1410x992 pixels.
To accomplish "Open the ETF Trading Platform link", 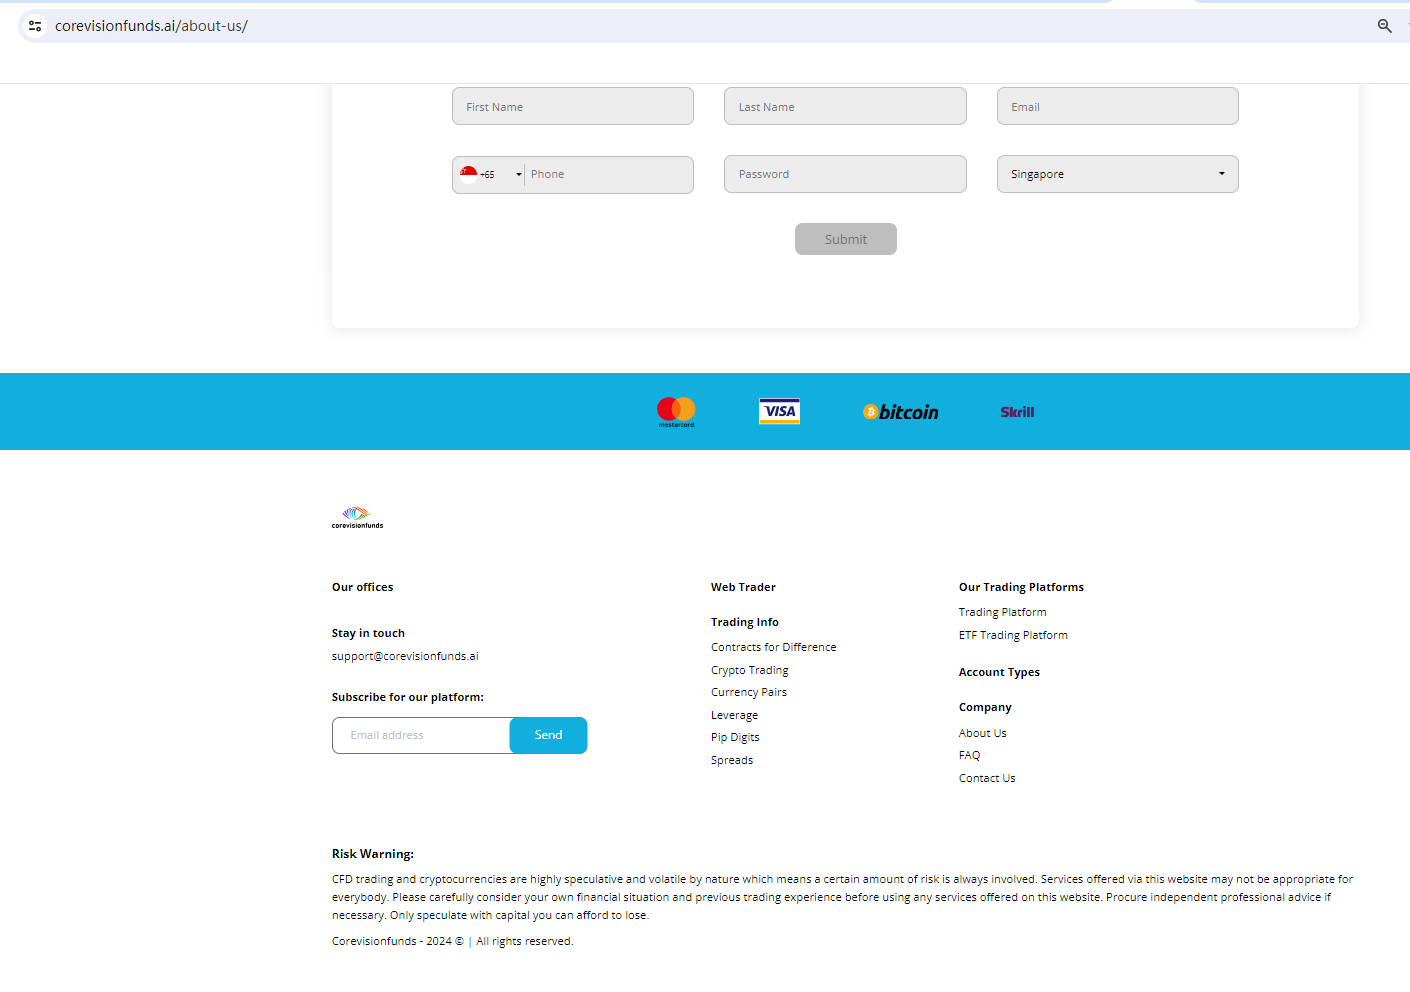I will tap(1013, 636).
